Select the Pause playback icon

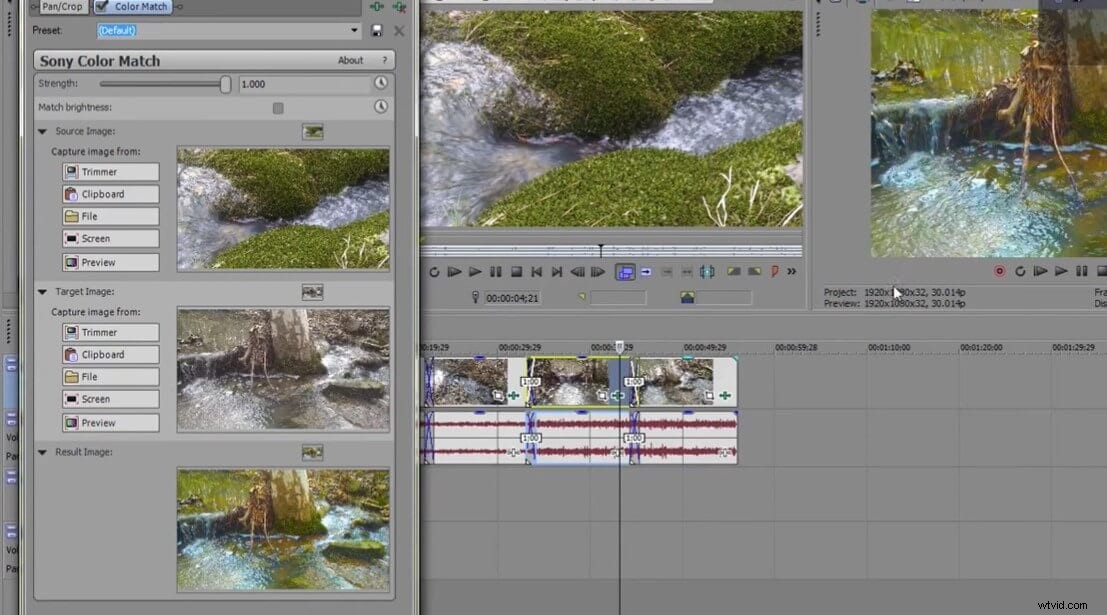point(497,271)
